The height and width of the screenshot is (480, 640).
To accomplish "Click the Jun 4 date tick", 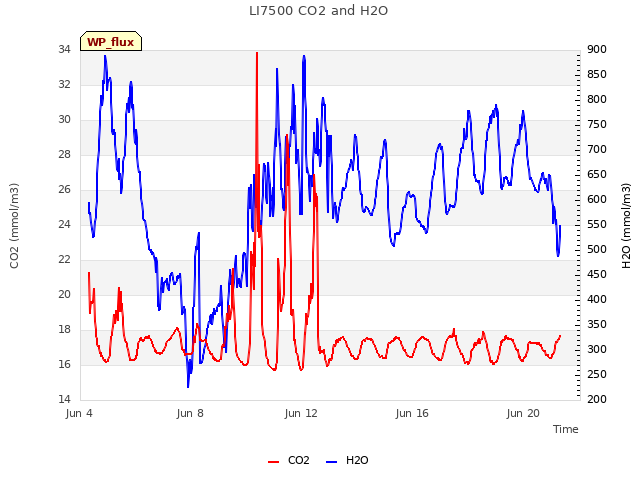I will point(79,413).
